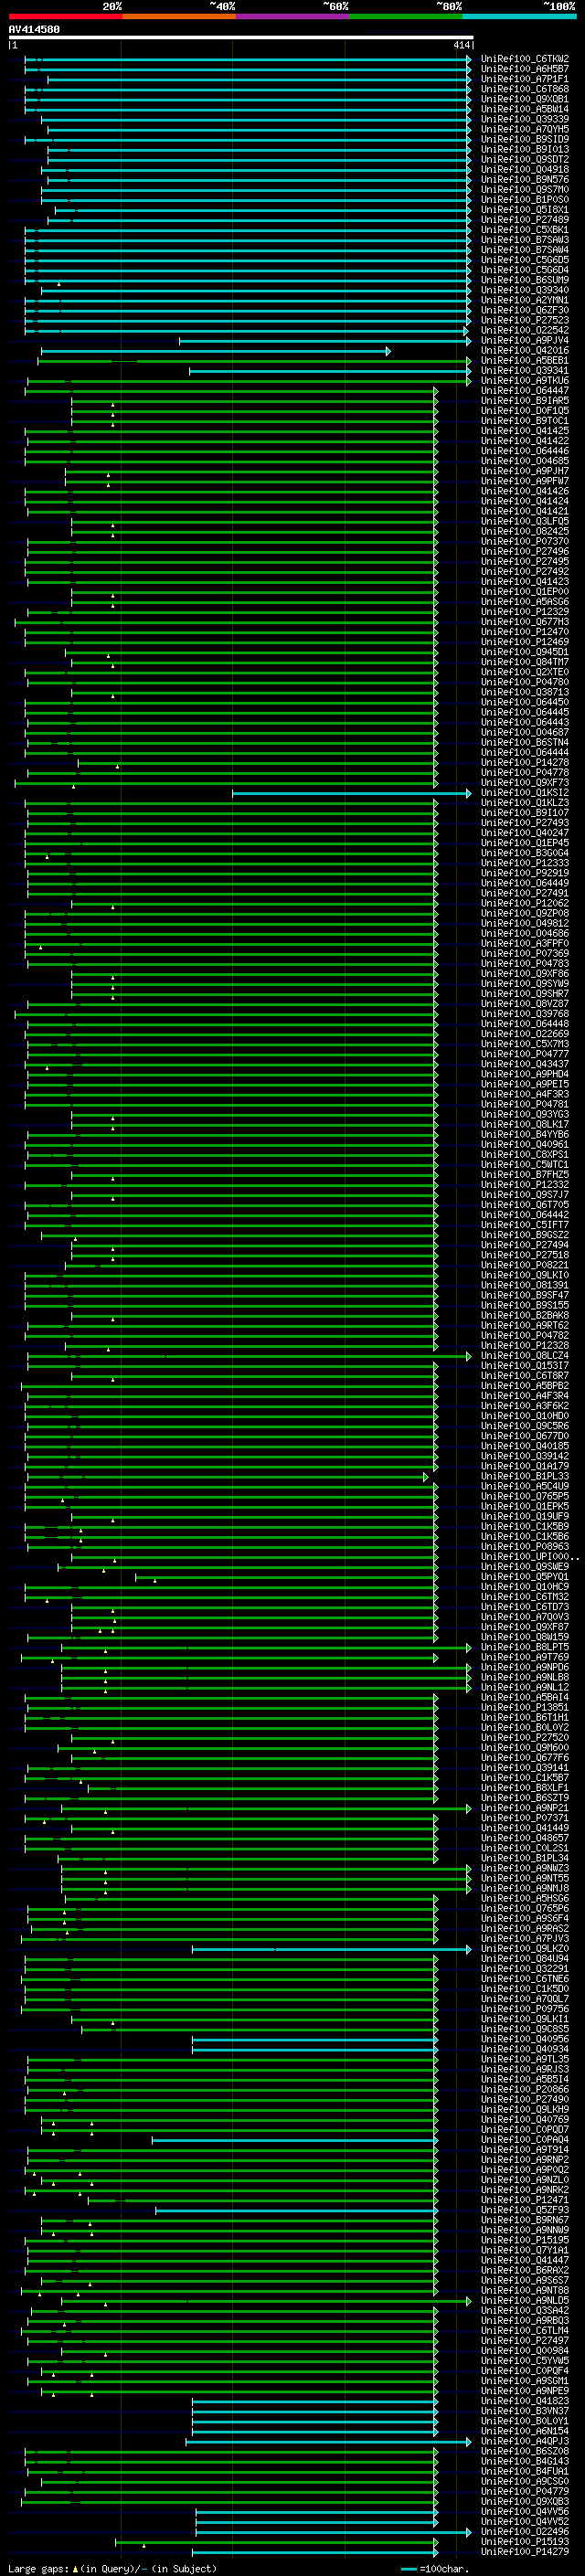
Task: Select label UniRef100_P08221
Action: [x=525, y=1264]
